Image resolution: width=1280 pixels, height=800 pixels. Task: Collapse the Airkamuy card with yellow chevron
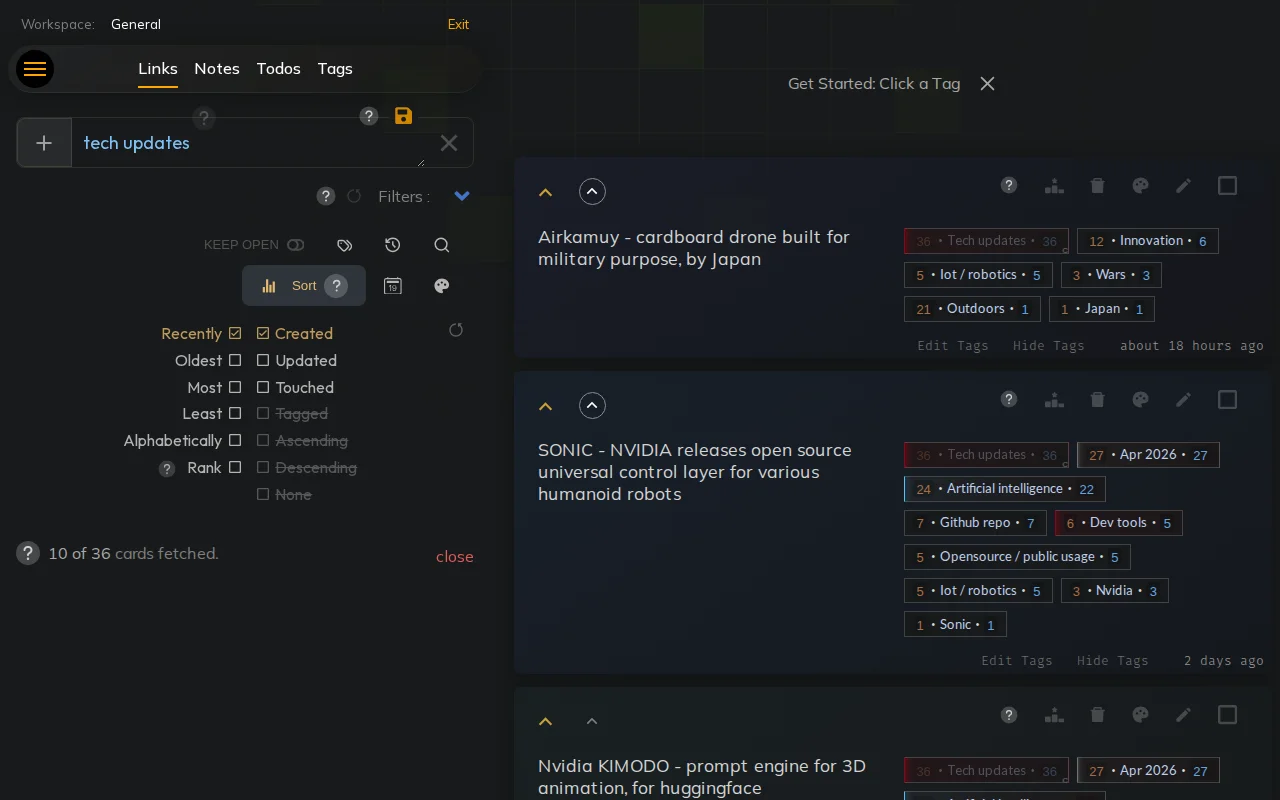pyautogui.click(x=545, y=192)
